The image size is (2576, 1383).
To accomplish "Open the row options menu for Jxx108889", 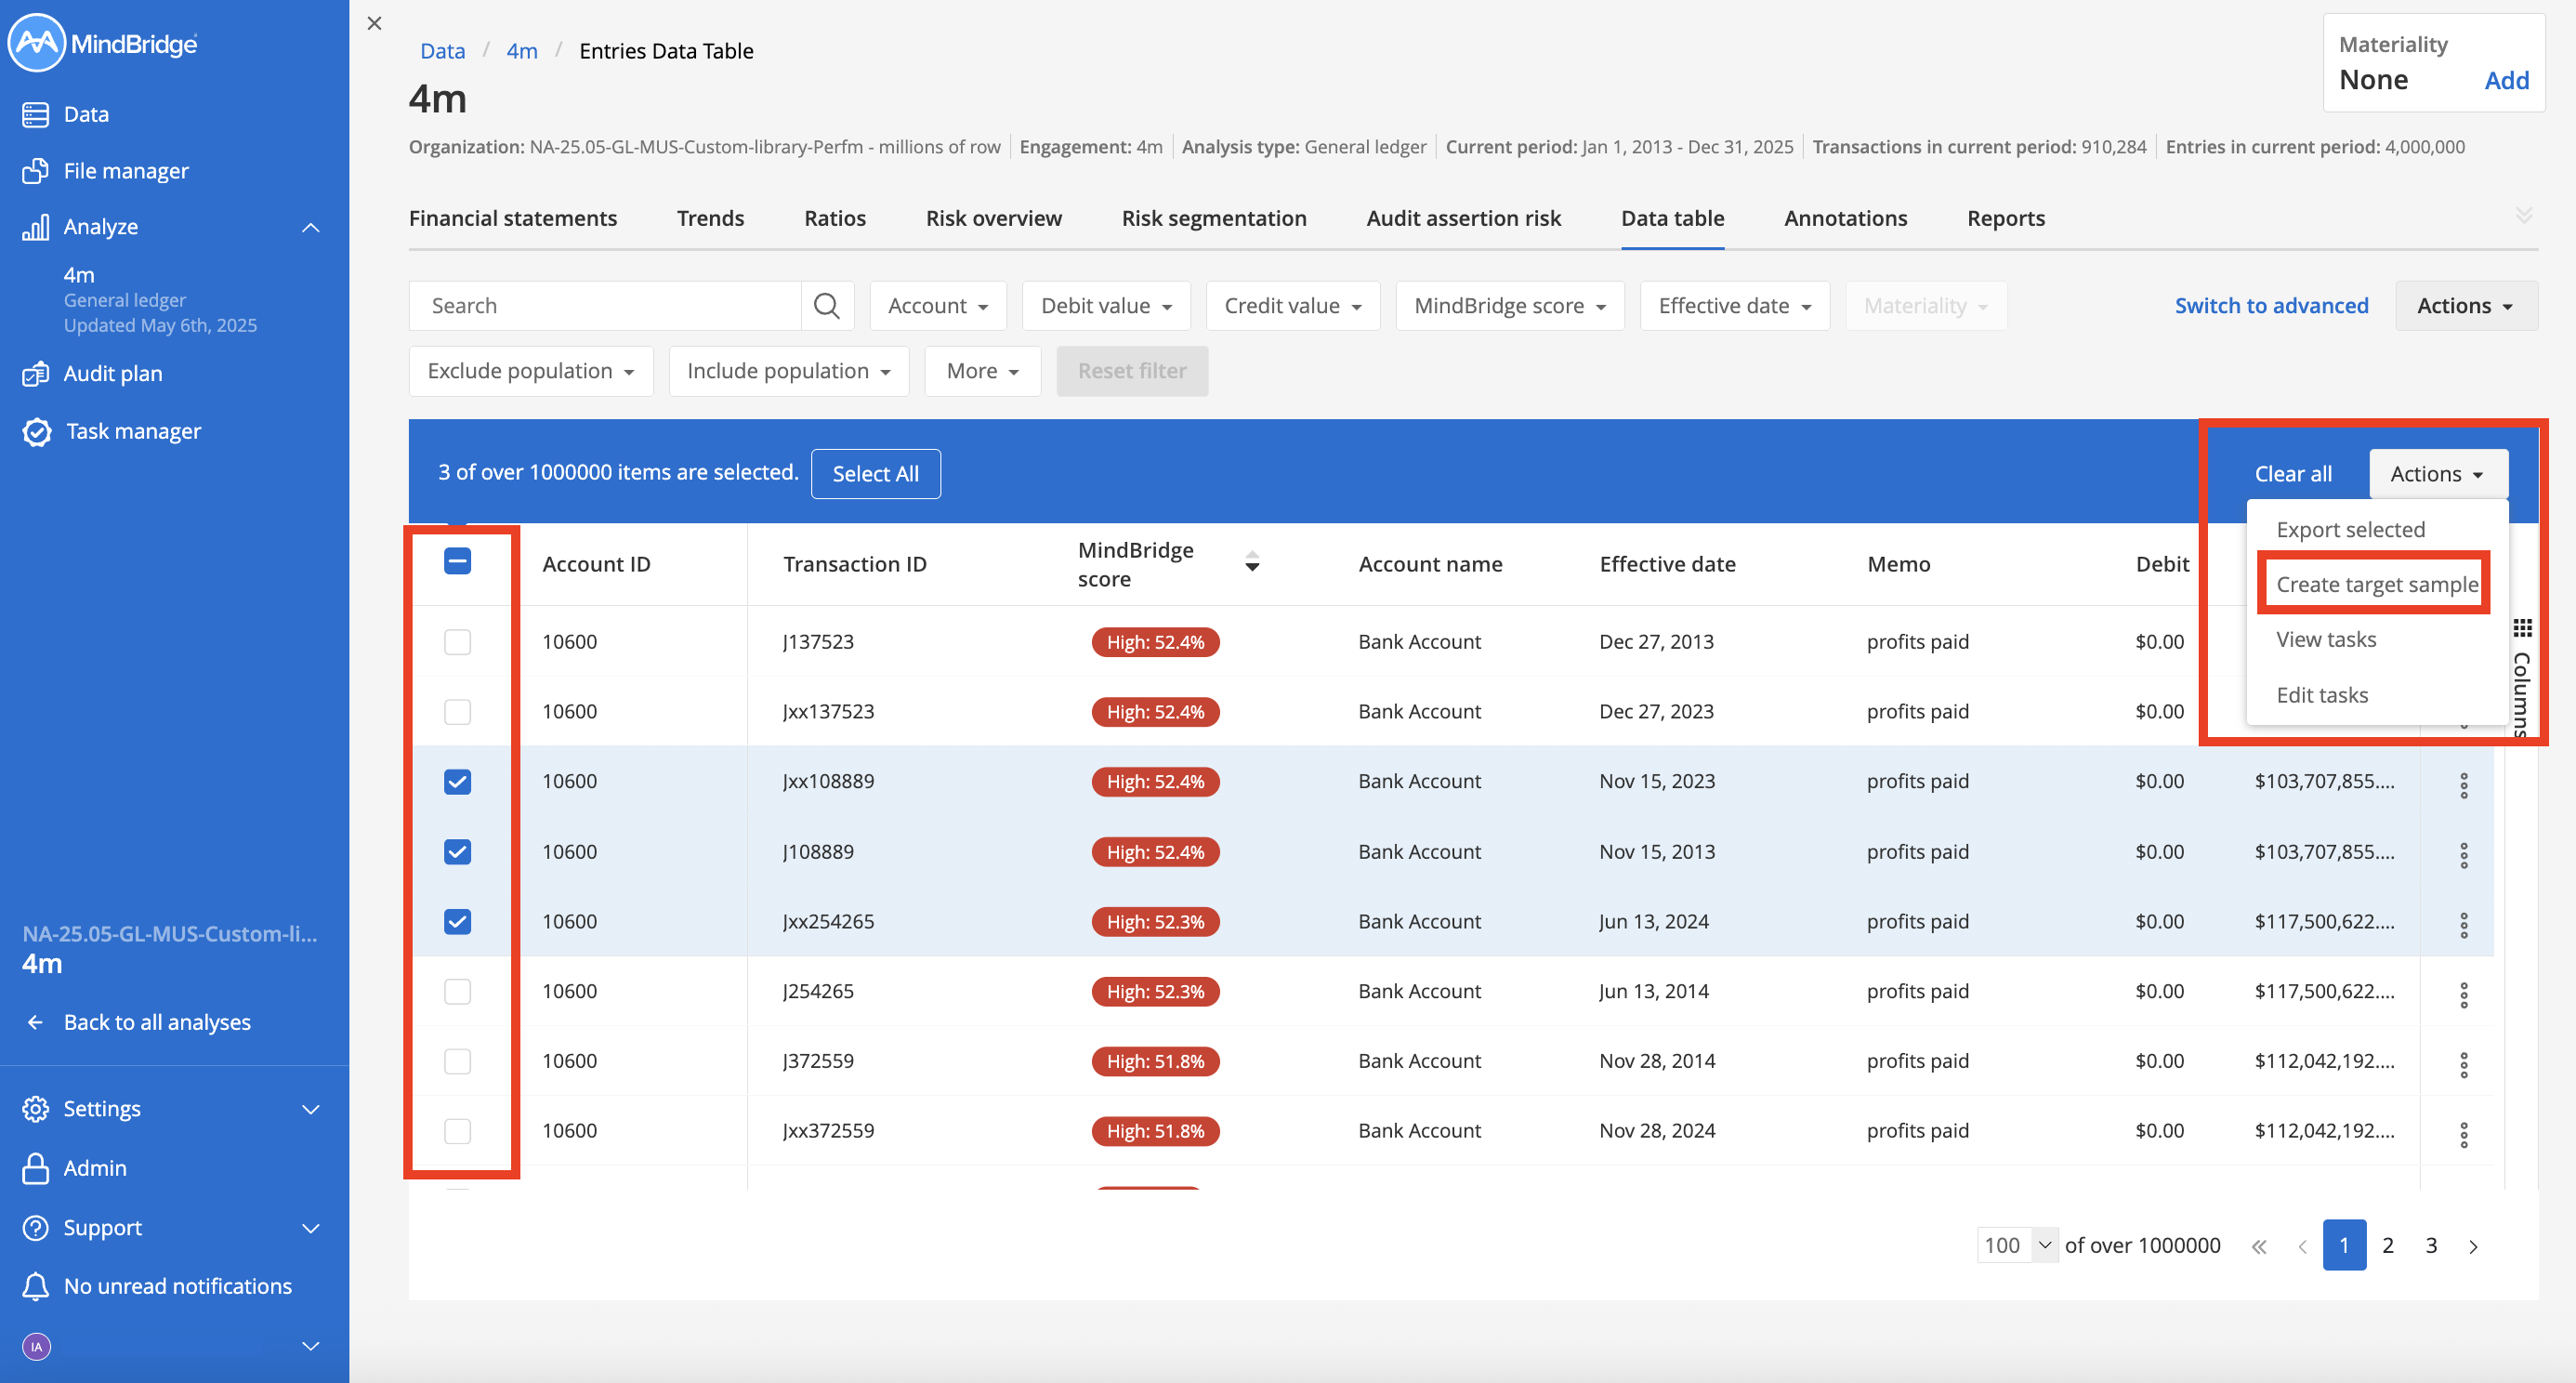I will click(x=2464, y=785).
